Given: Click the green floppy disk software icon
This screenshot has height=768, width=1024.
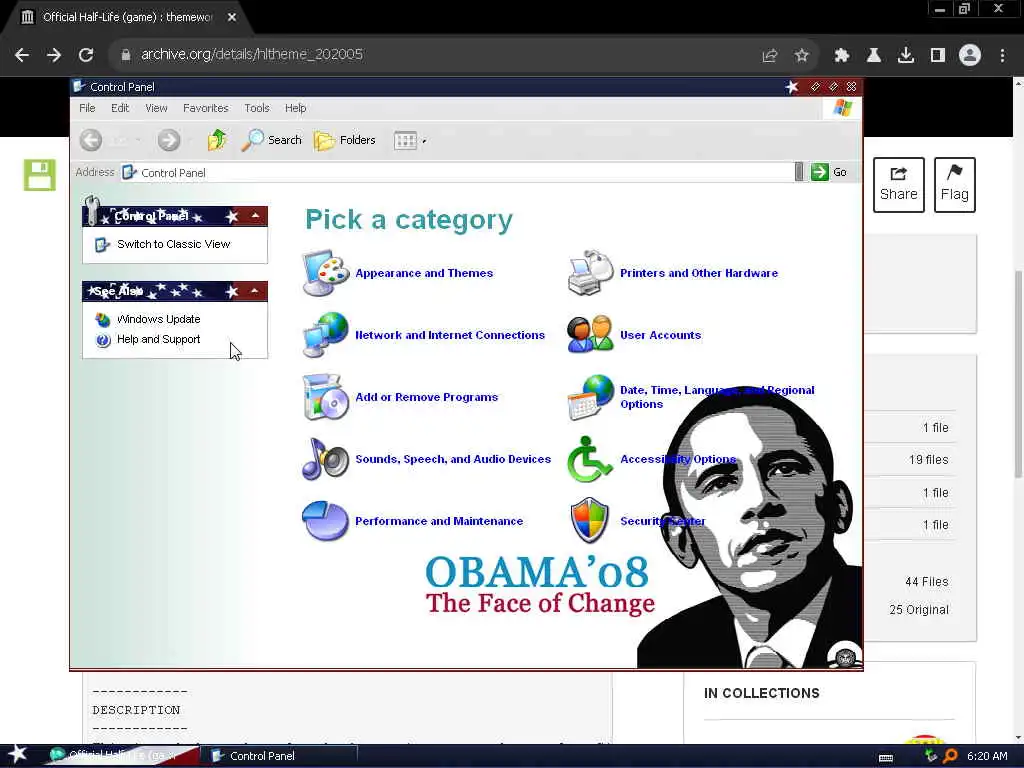Looking at the screenshot, I should tap(40, 175).
